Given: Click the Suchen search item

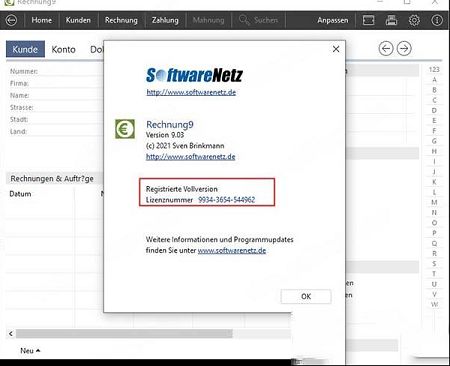Looking at the screenshot, I should [258, 20].
